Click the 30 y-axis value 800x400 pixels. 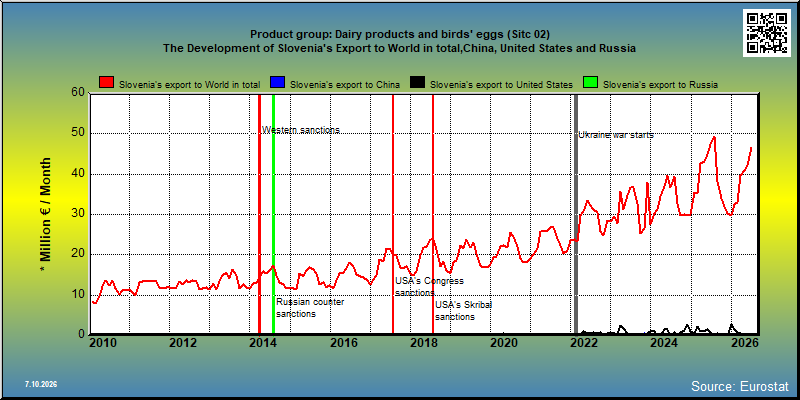[77, 214]
